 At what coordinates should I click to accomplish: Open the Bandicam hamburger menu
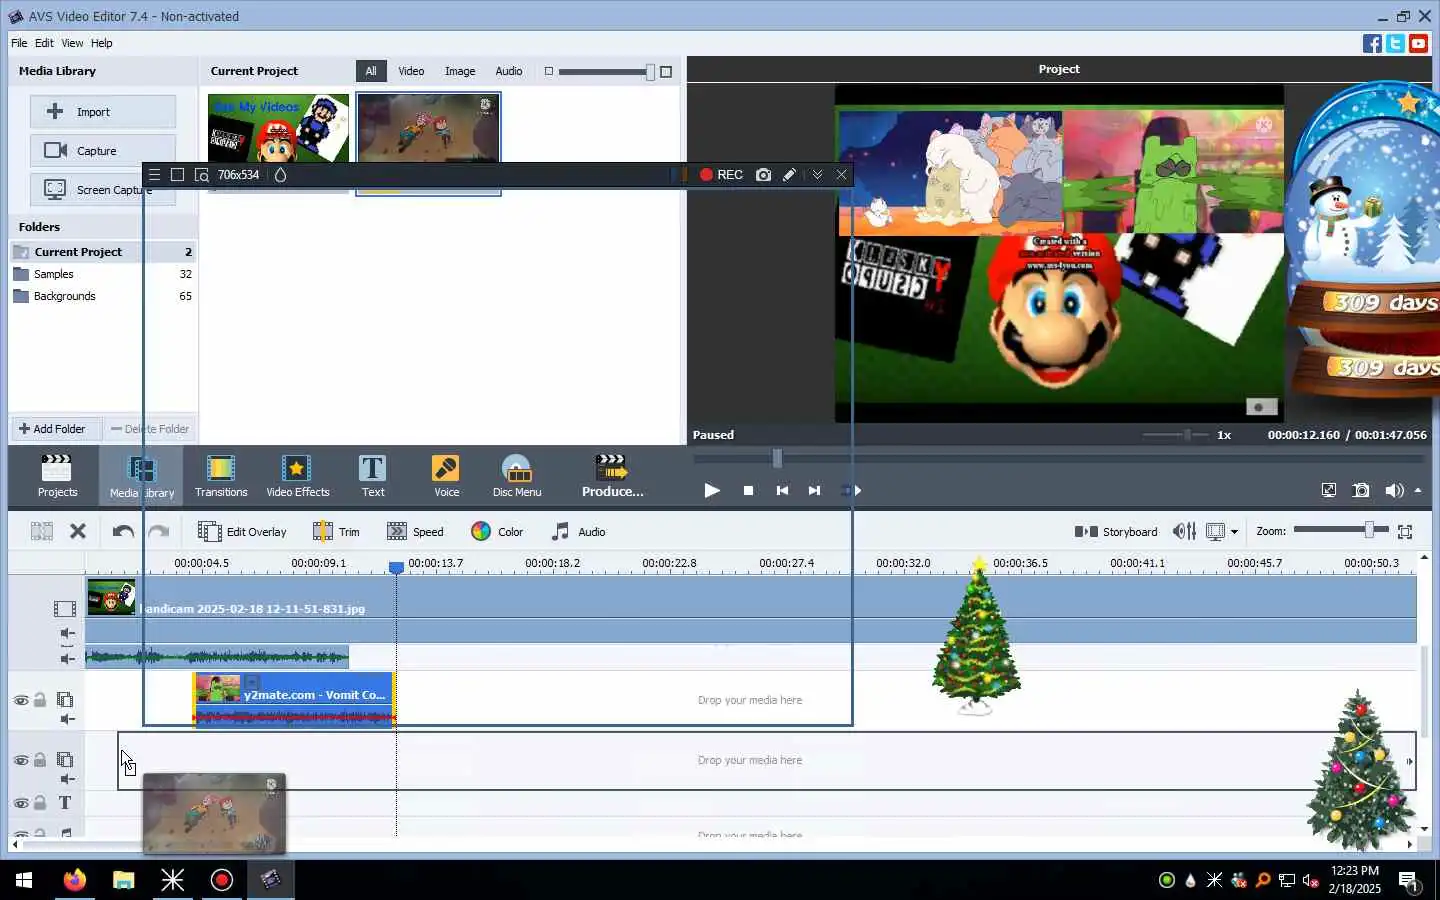click(154, 175)
